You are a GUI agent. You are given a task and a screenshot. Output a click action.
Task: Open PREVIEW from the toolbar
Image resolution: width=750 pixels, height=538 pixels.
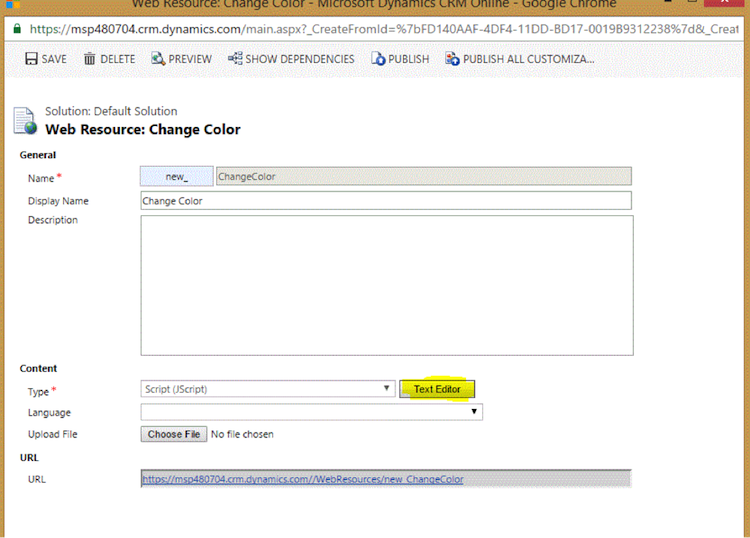[190, 59]
